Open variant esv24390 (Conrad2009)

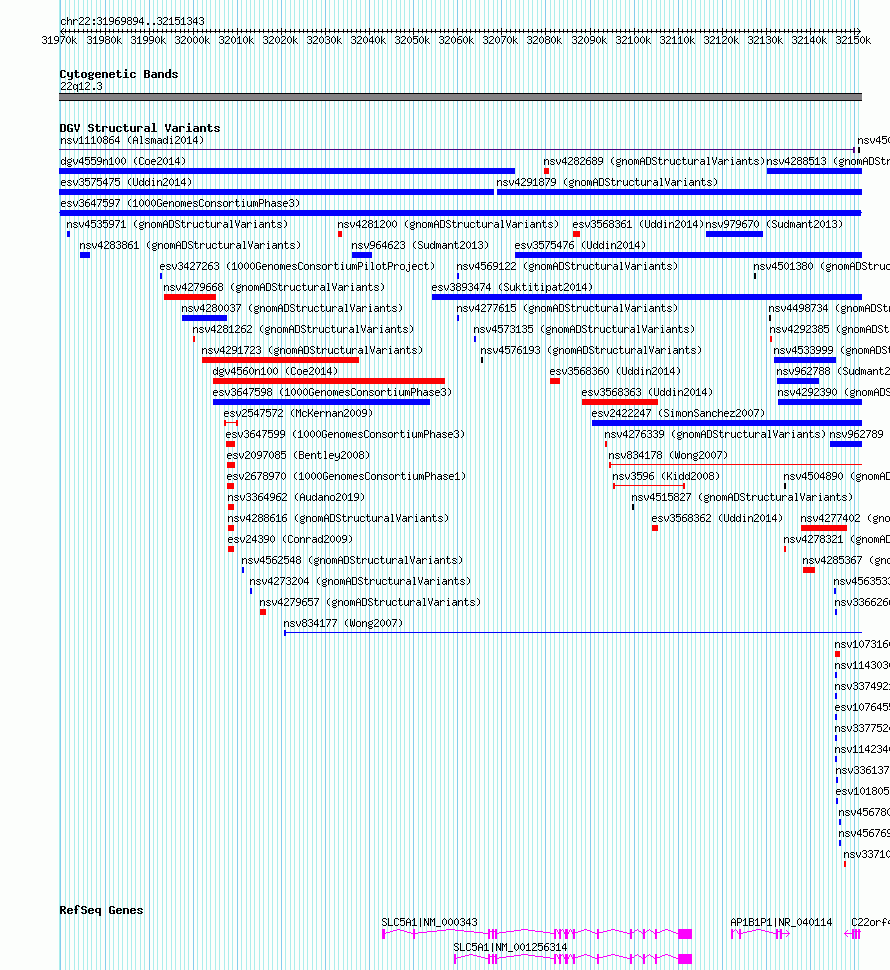click(290, 540)
